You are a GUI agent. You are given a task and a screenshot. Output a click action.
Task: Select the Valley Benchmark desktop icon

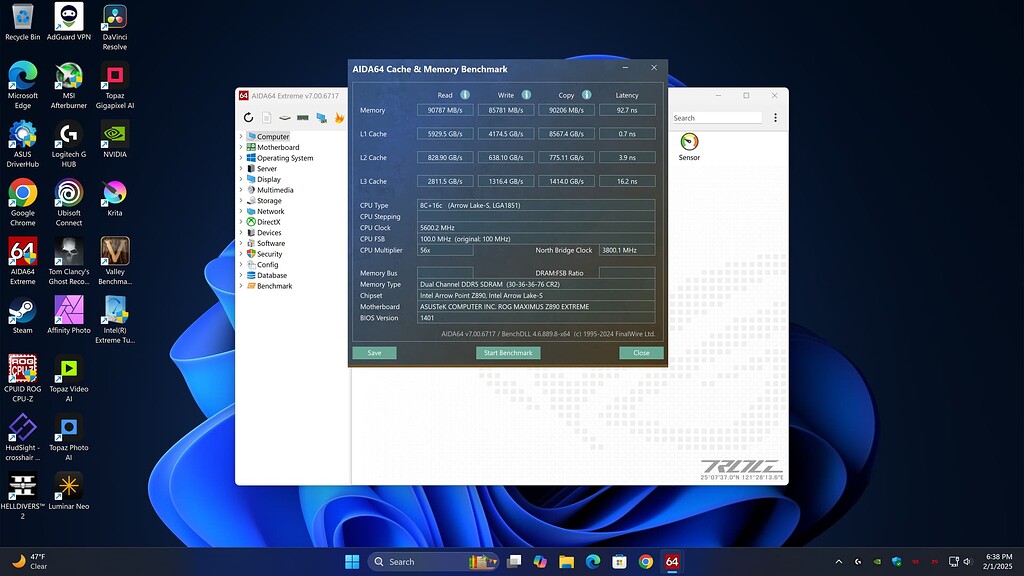click(115, 261)
